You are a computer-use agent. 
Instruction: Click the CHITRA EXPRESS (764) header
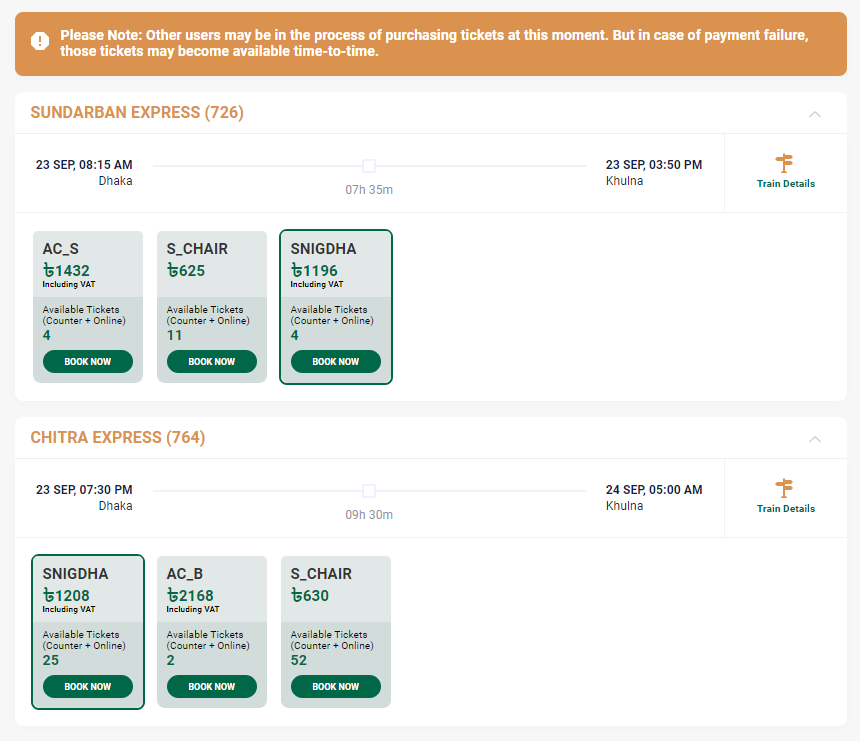118,438
